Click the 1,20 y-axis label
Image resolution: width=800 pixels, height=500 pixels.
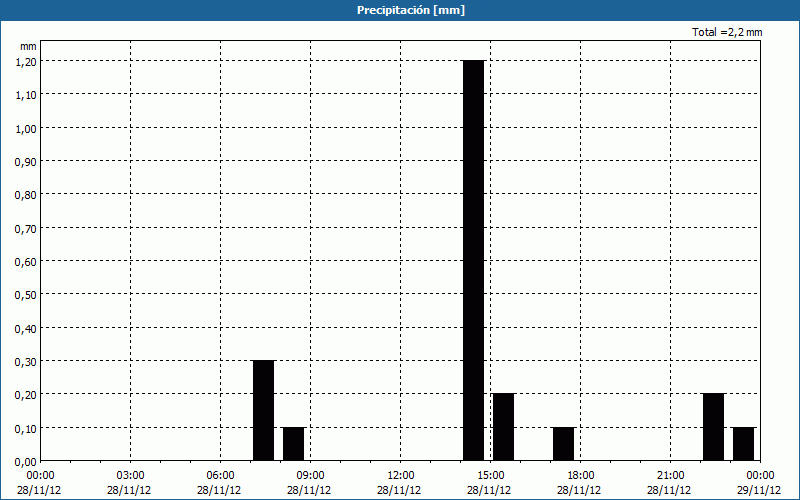26,61
